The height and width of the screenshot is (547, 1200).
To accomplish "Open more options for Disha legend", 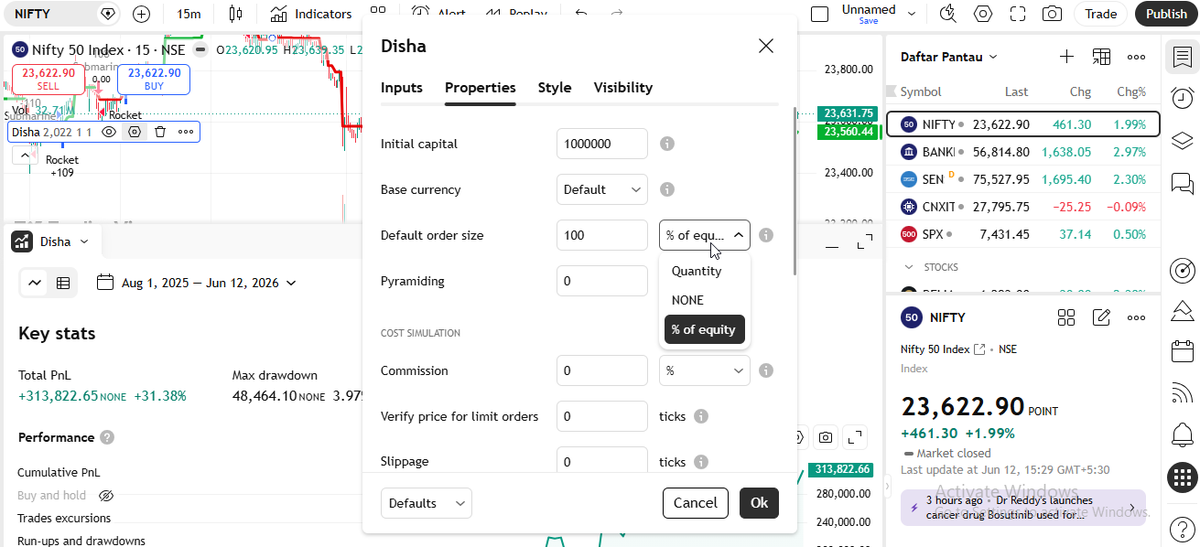I will coord(186,132).
